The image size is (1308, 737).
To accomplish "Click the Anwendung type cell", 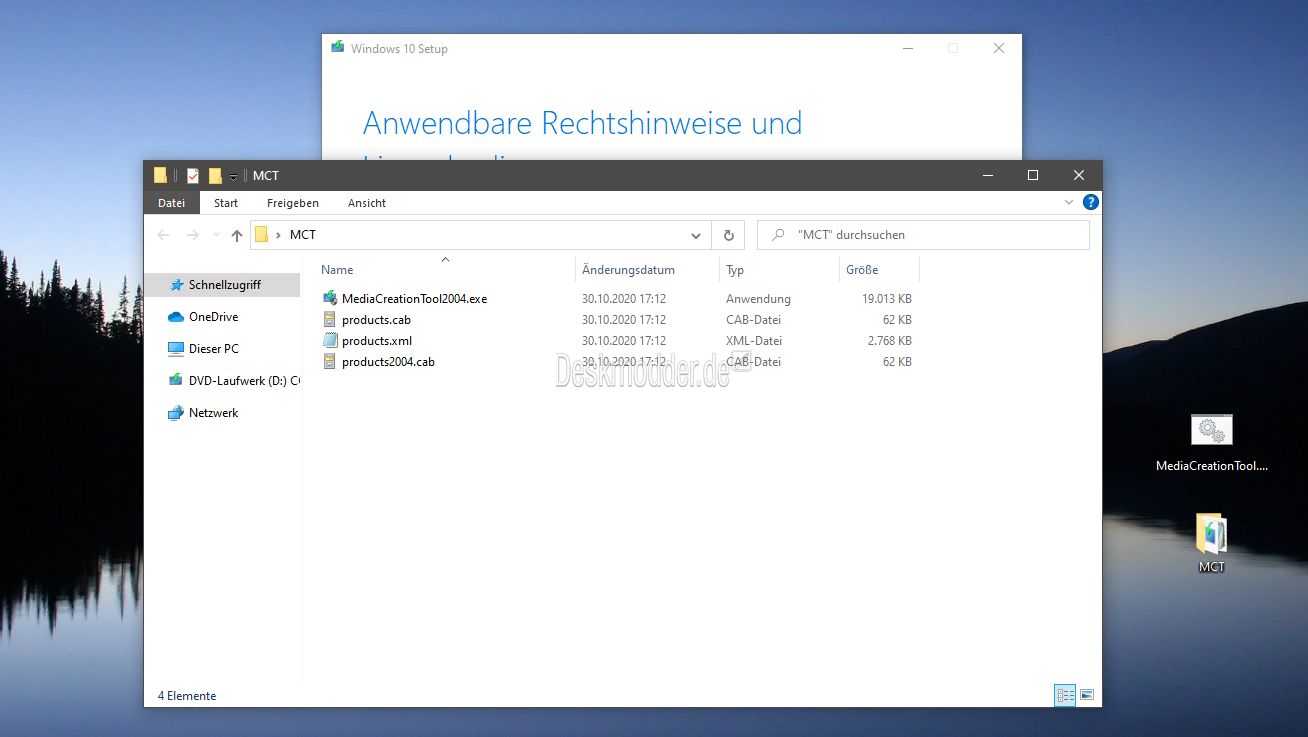I will point(758,299).
